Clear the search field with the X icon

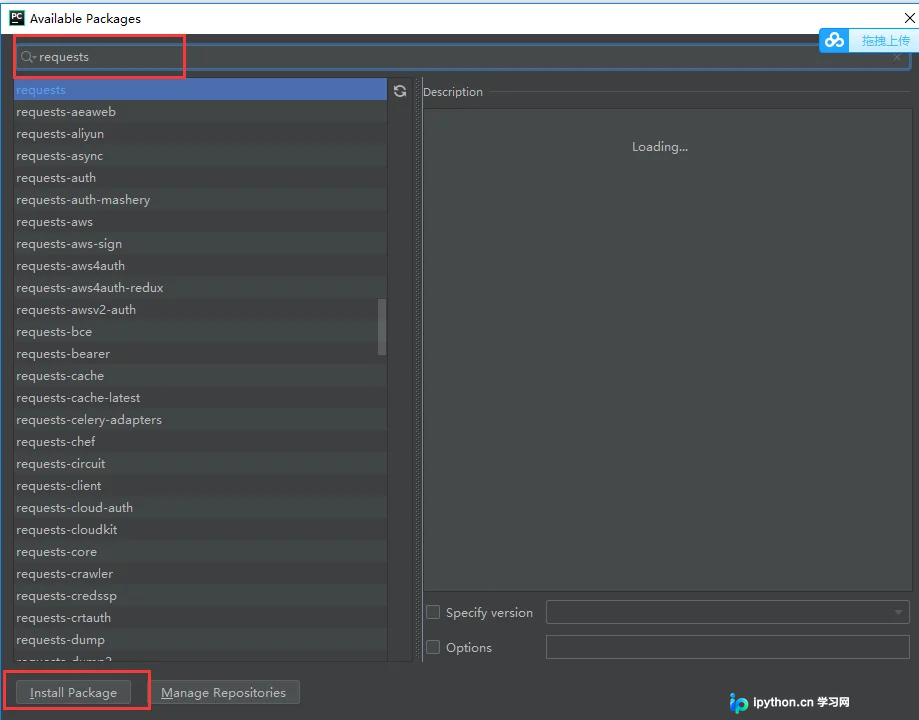[896, 57]
